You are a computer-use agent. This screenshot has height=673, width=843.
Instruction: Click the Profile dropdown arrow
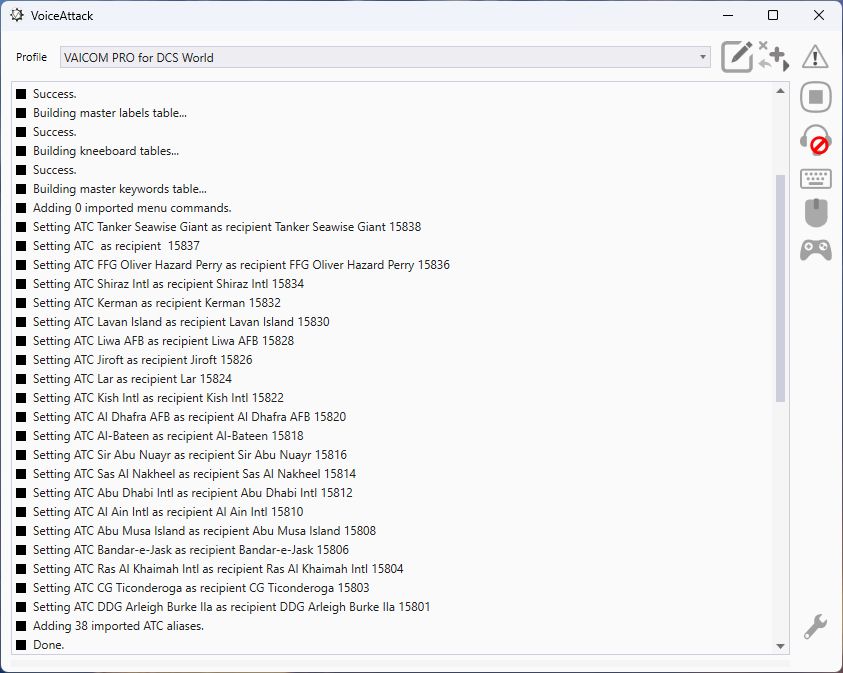coord(702,57)
